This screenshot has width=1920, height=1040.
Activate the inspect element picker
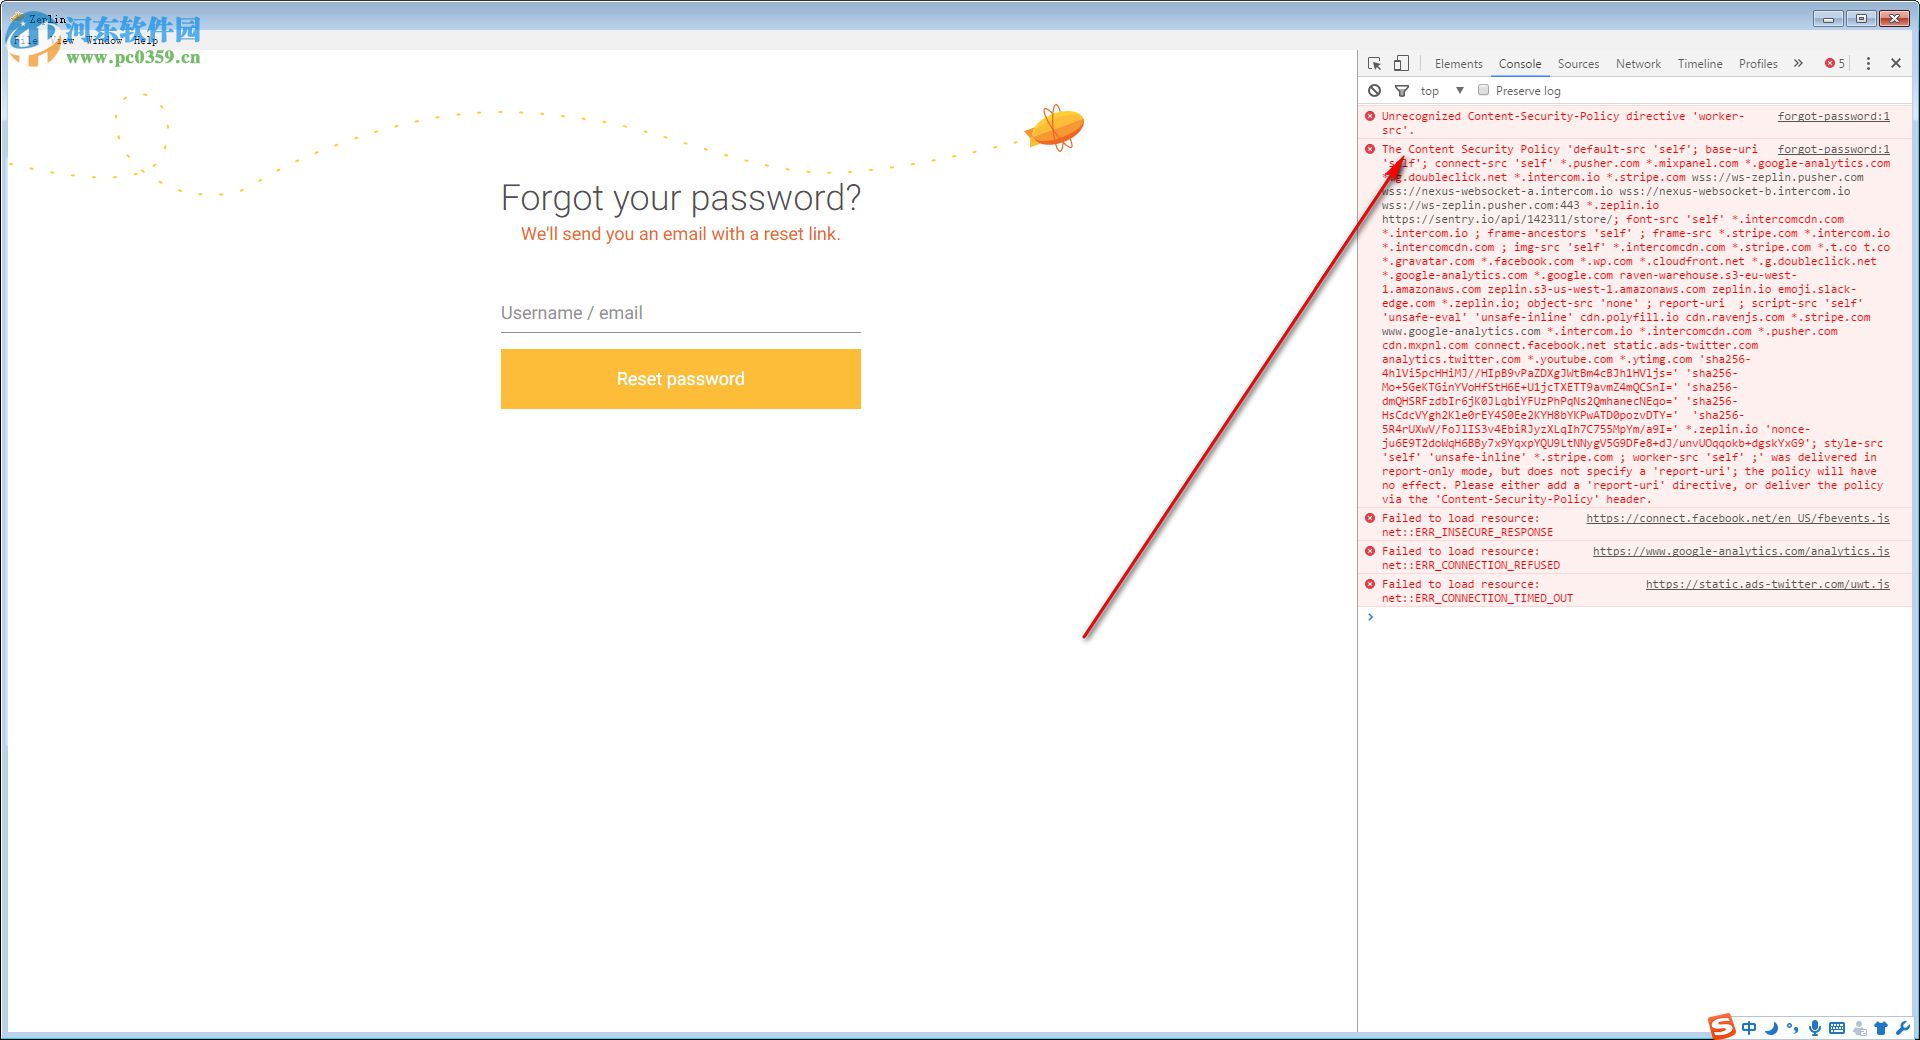coord(1375,63)
